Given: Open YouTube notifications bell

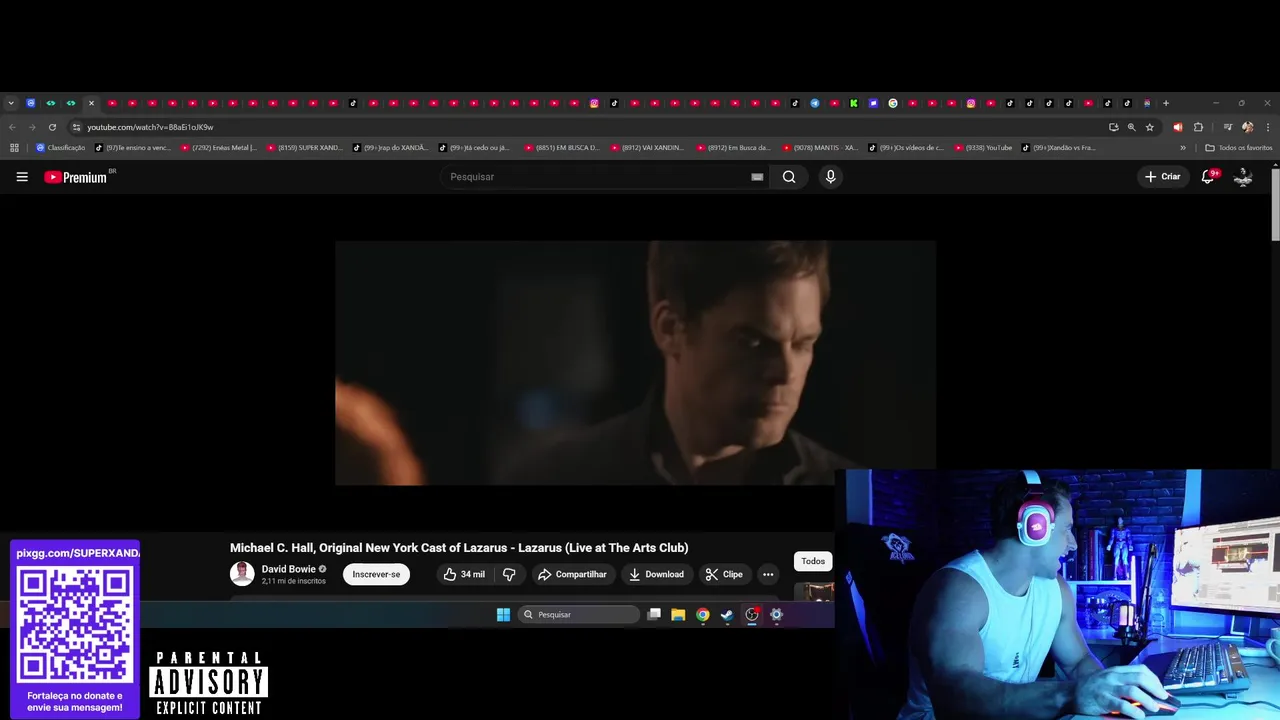Looking at the screenshot, I should click(1209, 176).
